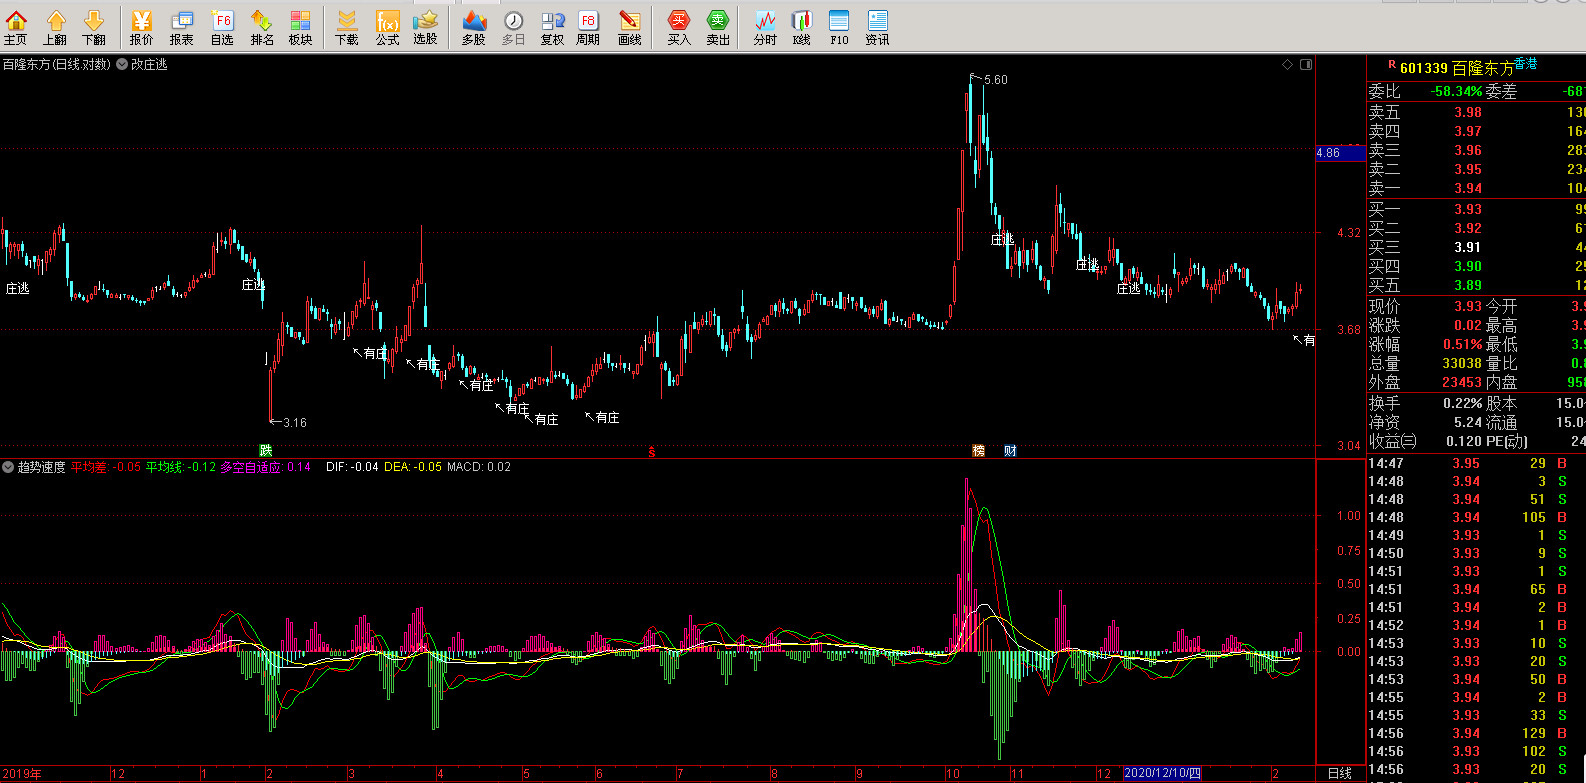Click the 委比 value -58.34%
Viewport: 1586px width, 783px height.
tap(1457, 91)
